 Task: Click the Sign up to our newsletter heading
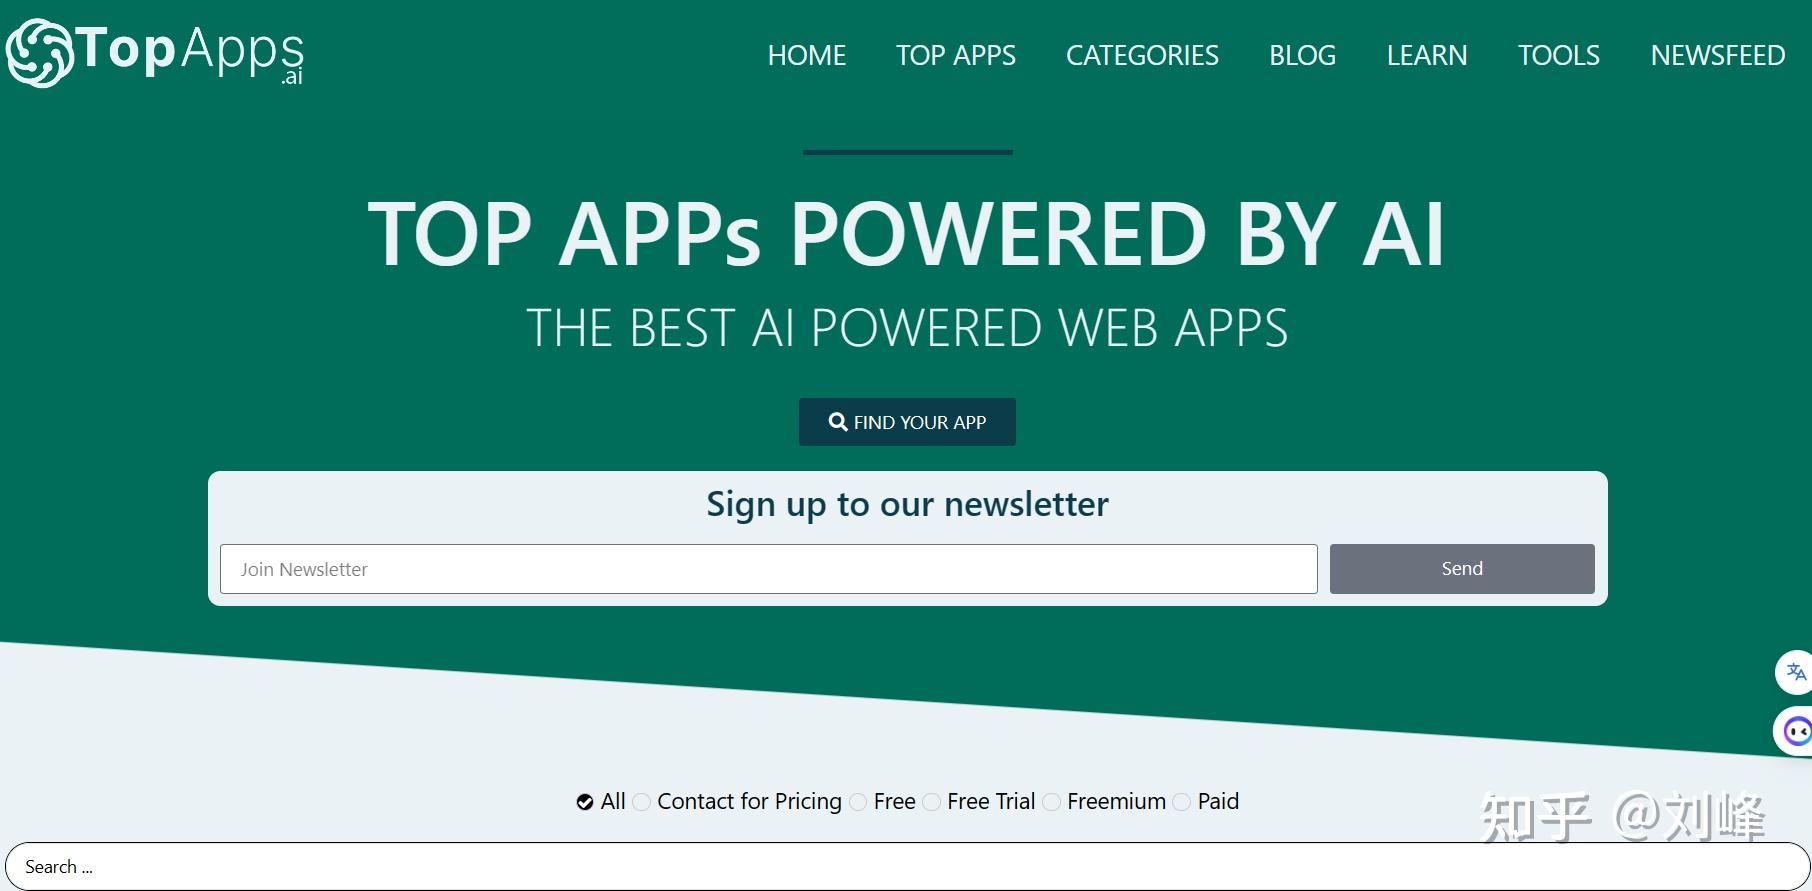click(907, 504)
